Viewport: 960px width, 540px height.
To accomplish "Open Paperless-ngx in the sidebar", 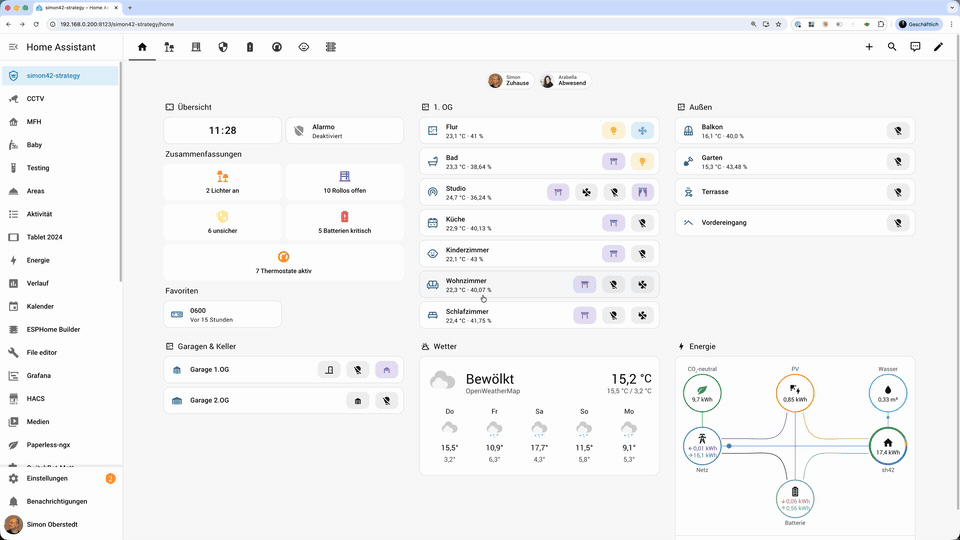I will point(60,445).
